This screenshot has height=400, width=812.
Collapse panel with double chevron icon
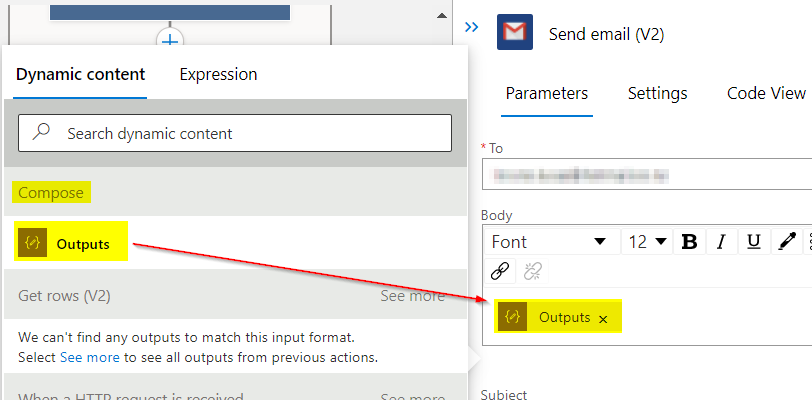point(473,27)
